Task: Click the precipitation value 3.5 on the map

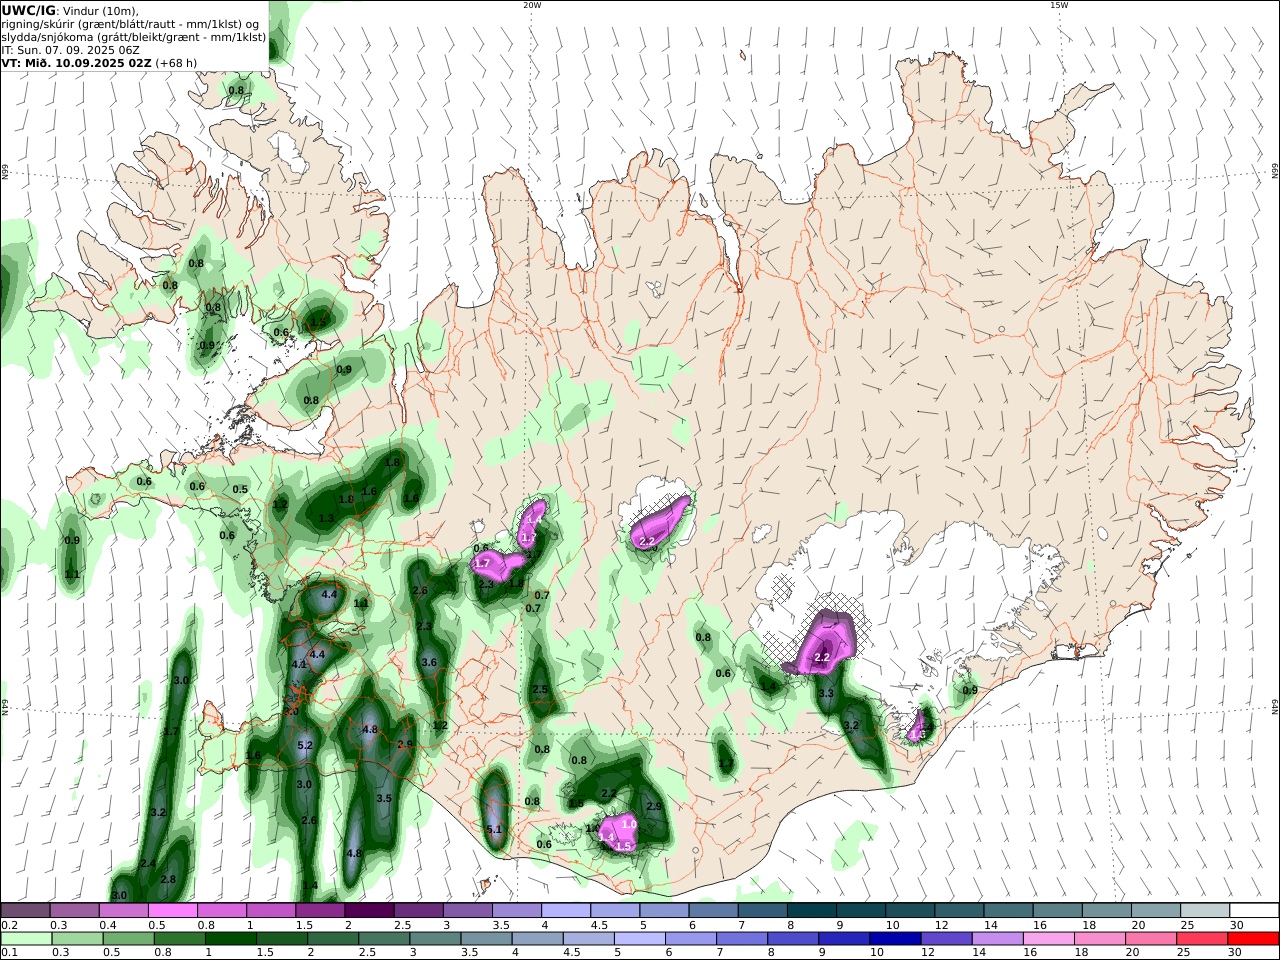Action: (384, 799)
